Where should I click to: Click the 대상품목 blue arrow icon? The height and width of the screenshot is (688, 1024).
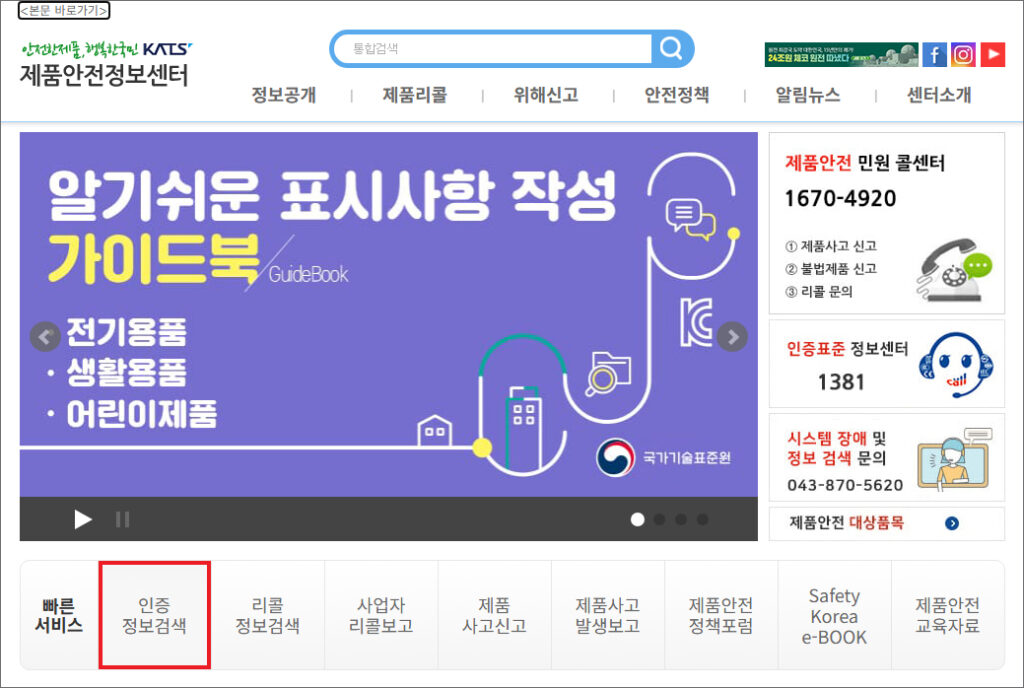[951, 523]
